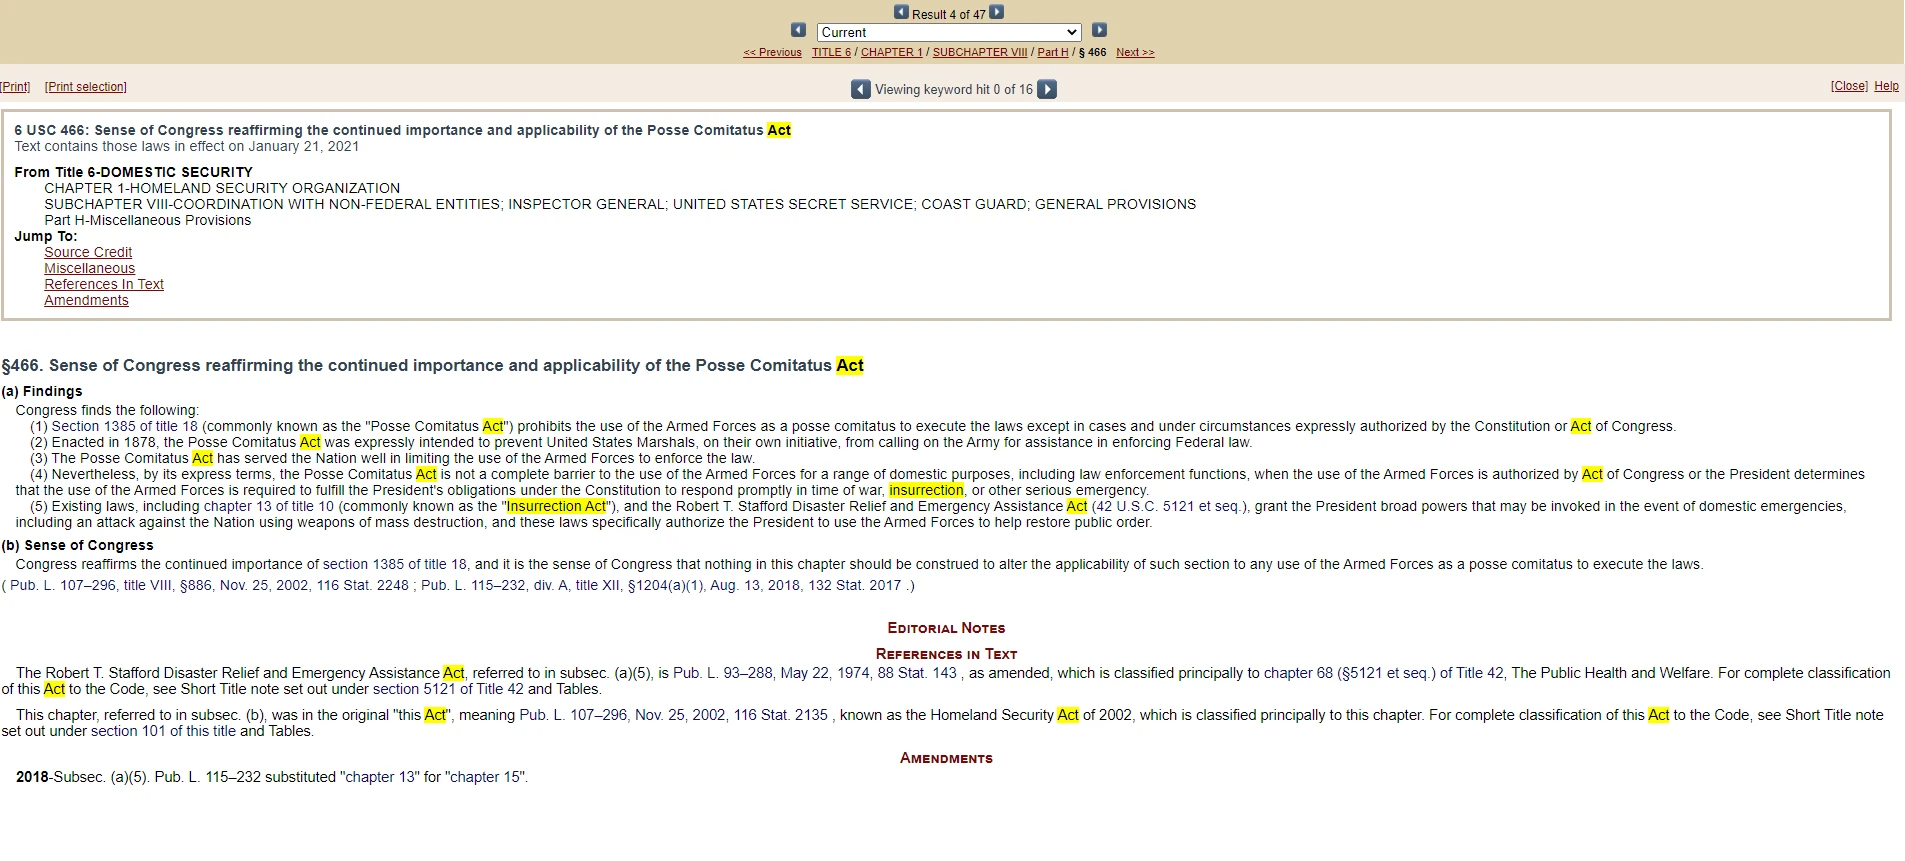Jump to next keyword hit arrow
The width and height of the screenshot is (1905, 861).
coord(1047,89)
